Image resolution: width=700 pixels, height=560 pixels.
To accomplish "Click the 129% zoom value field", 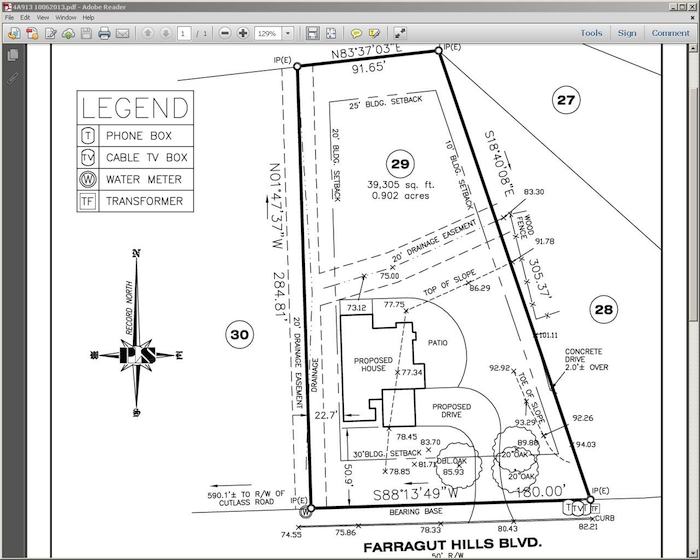I will click(x=268, y=33).
